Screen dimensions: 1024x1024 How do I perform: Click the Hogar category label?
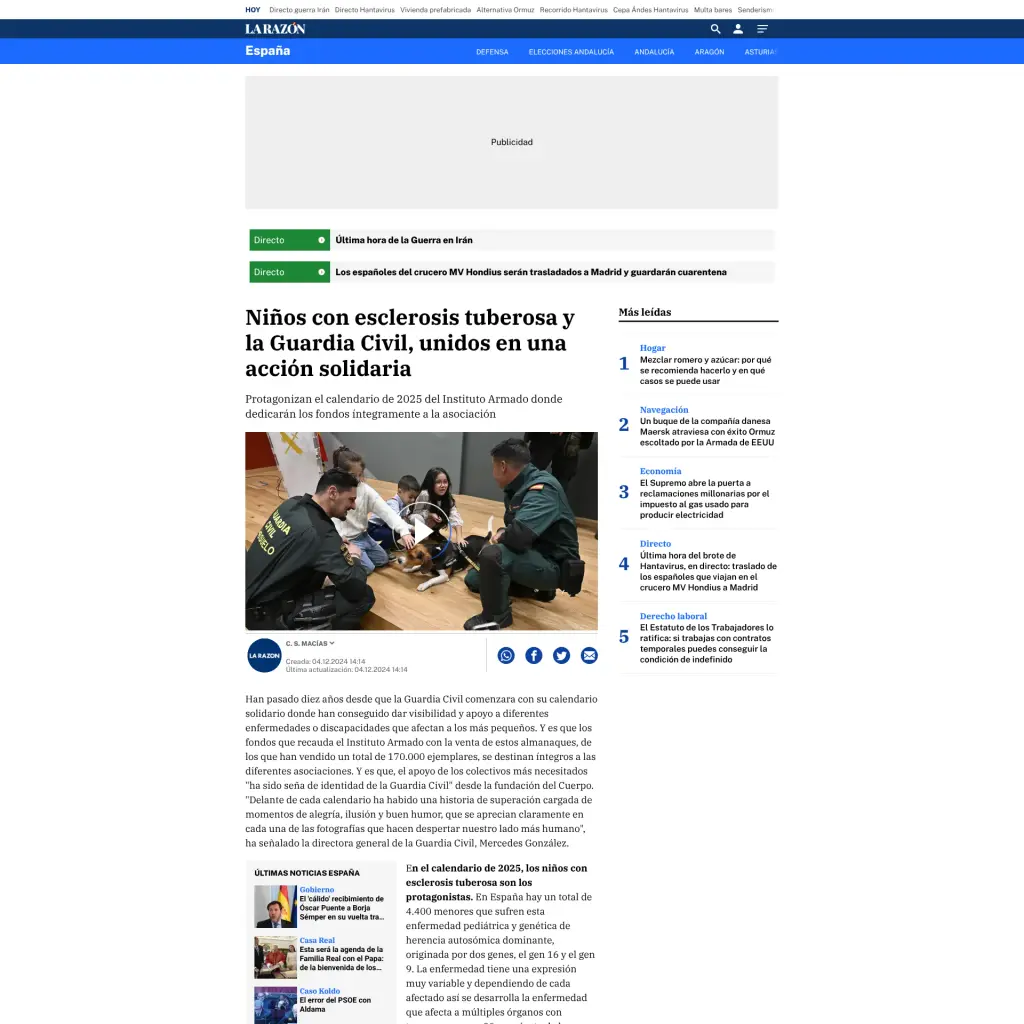[x=652, y=348]
